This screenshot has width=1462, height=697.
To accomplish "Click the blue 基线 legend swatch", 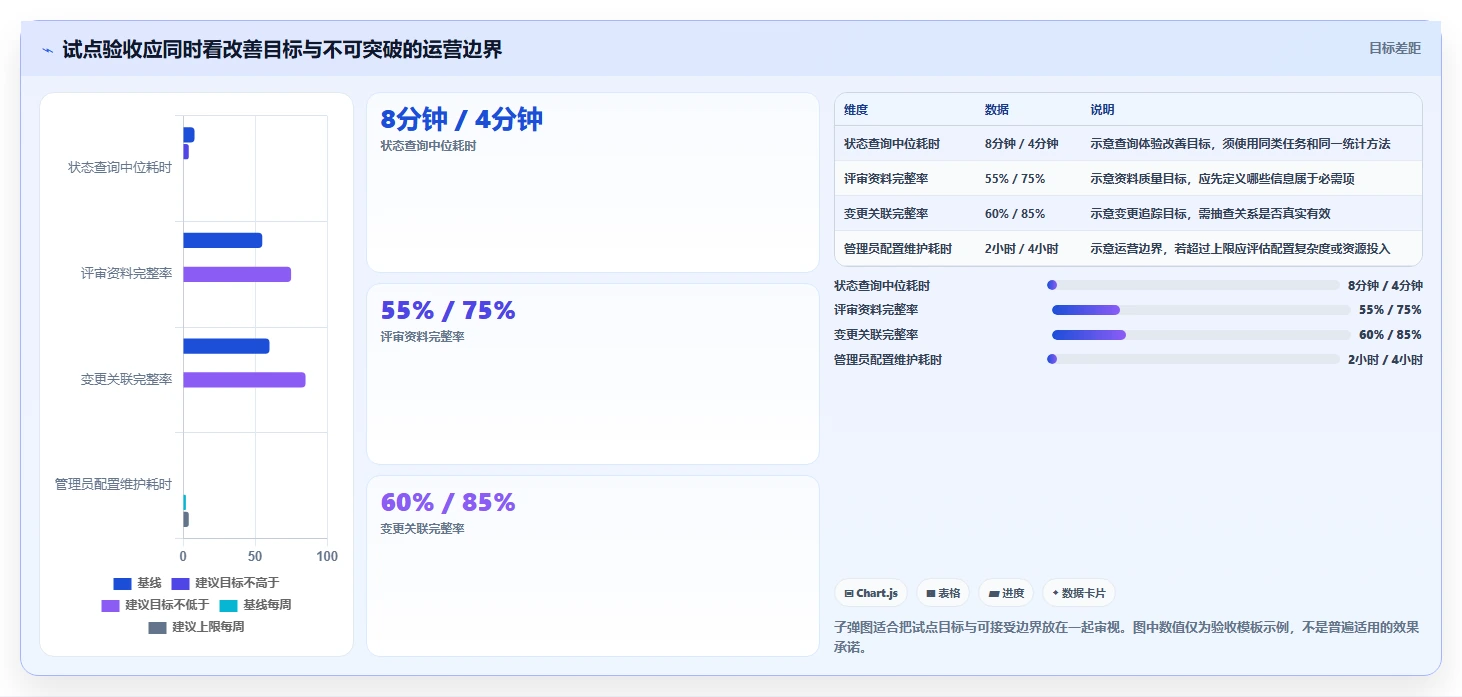I will point(122,583).
